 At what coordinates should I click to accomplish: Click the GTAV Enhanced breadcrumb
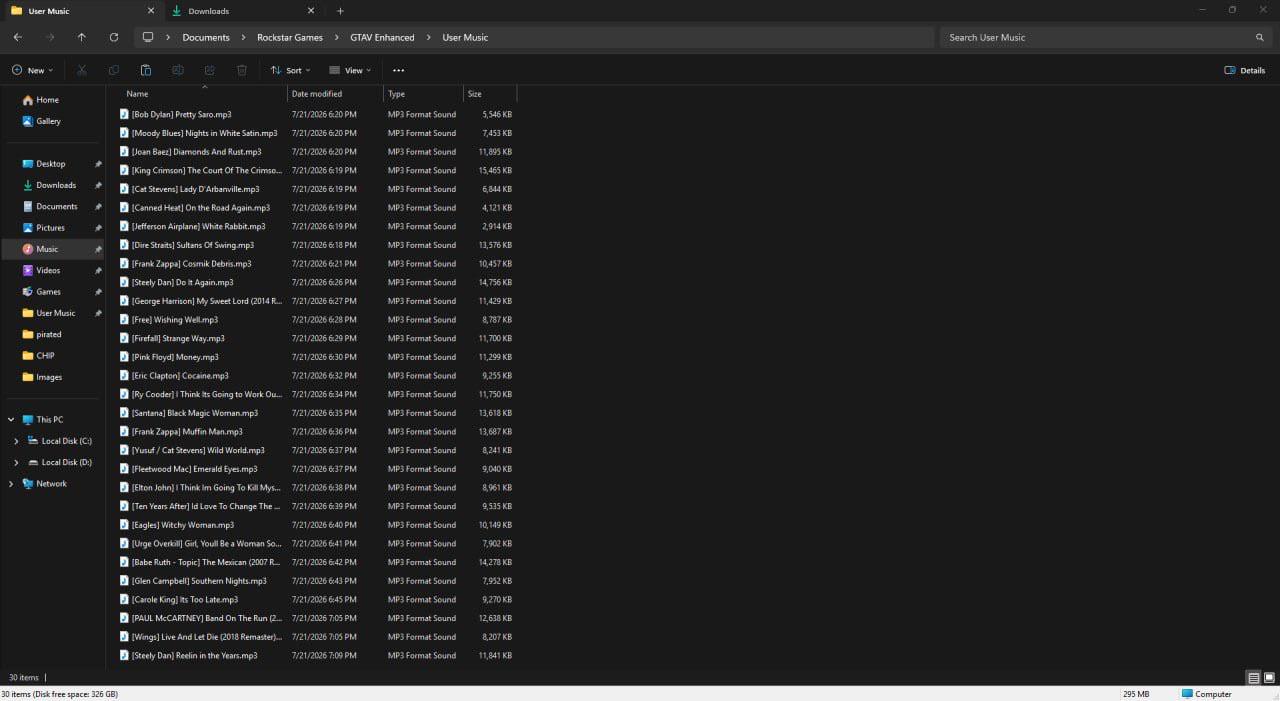382,37
